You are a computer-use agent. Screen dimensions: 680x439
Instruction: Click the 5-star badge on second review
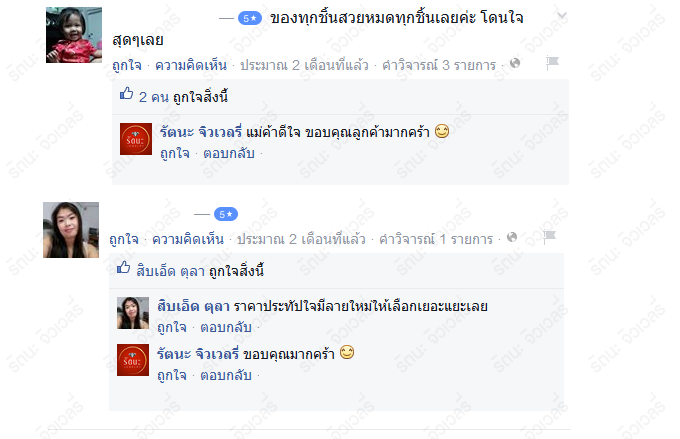(226, 214)
